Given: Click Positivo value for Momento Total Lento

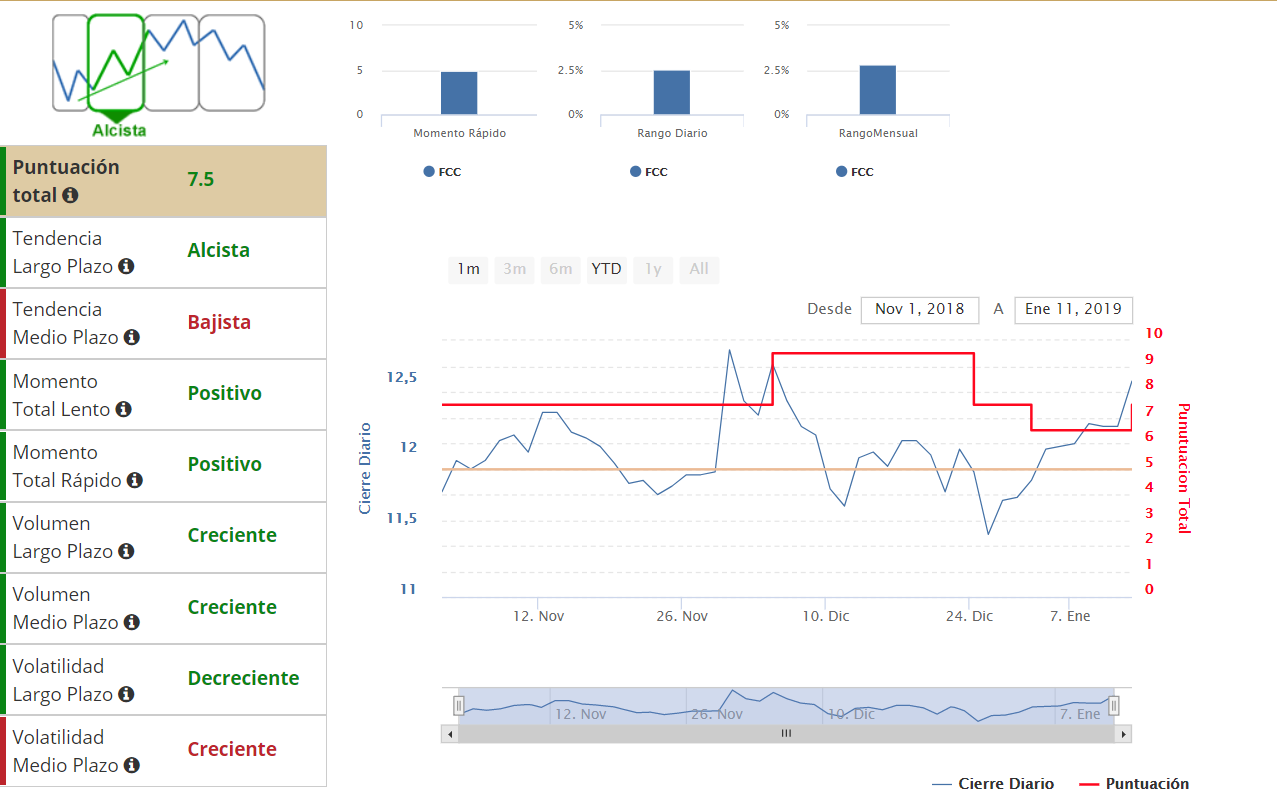Looking at the screenshot, I should 224,394.
